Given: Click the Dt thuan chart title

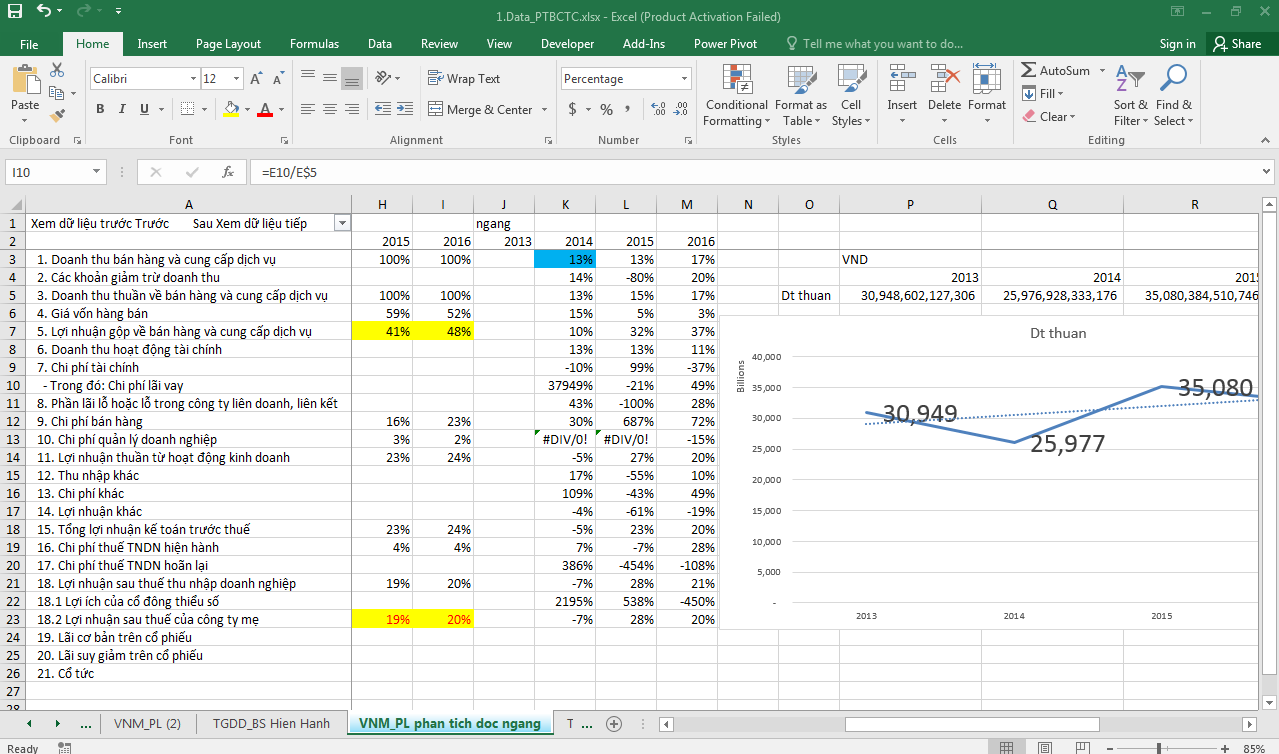Looking at the screenshot, I should coord(1058,333).
